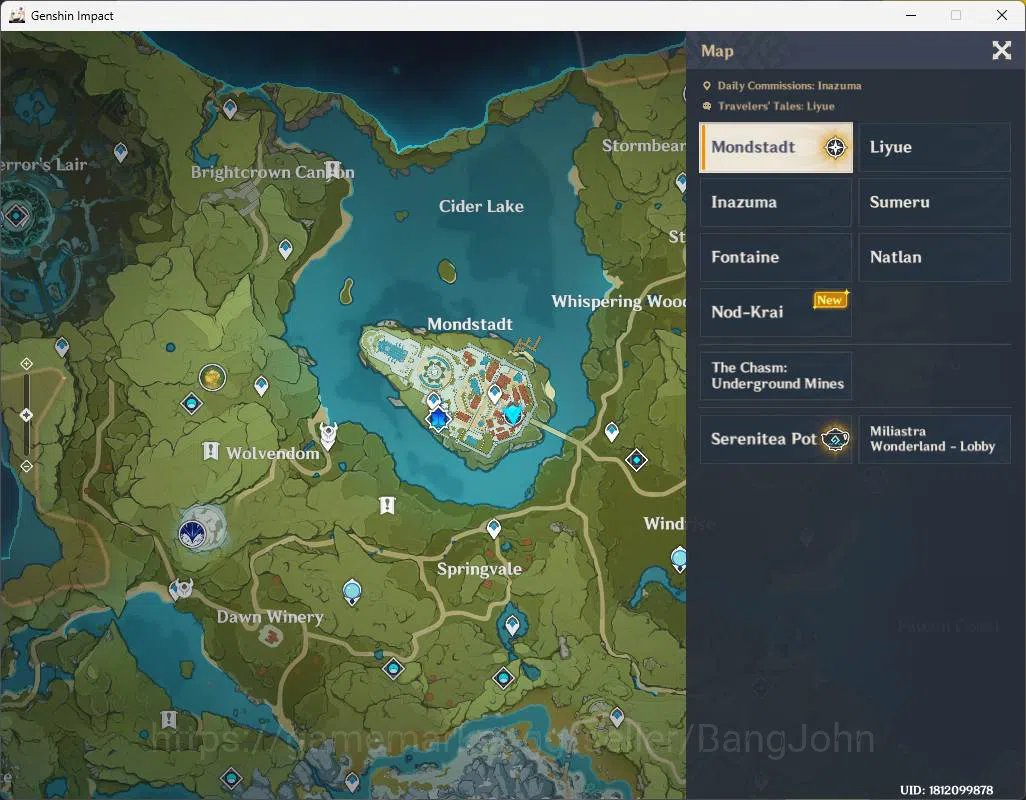This screenshot has height=800, width=1026.
Task: Click the zoom slider handle
Action: pyautogui.click(x=26, y=415)
